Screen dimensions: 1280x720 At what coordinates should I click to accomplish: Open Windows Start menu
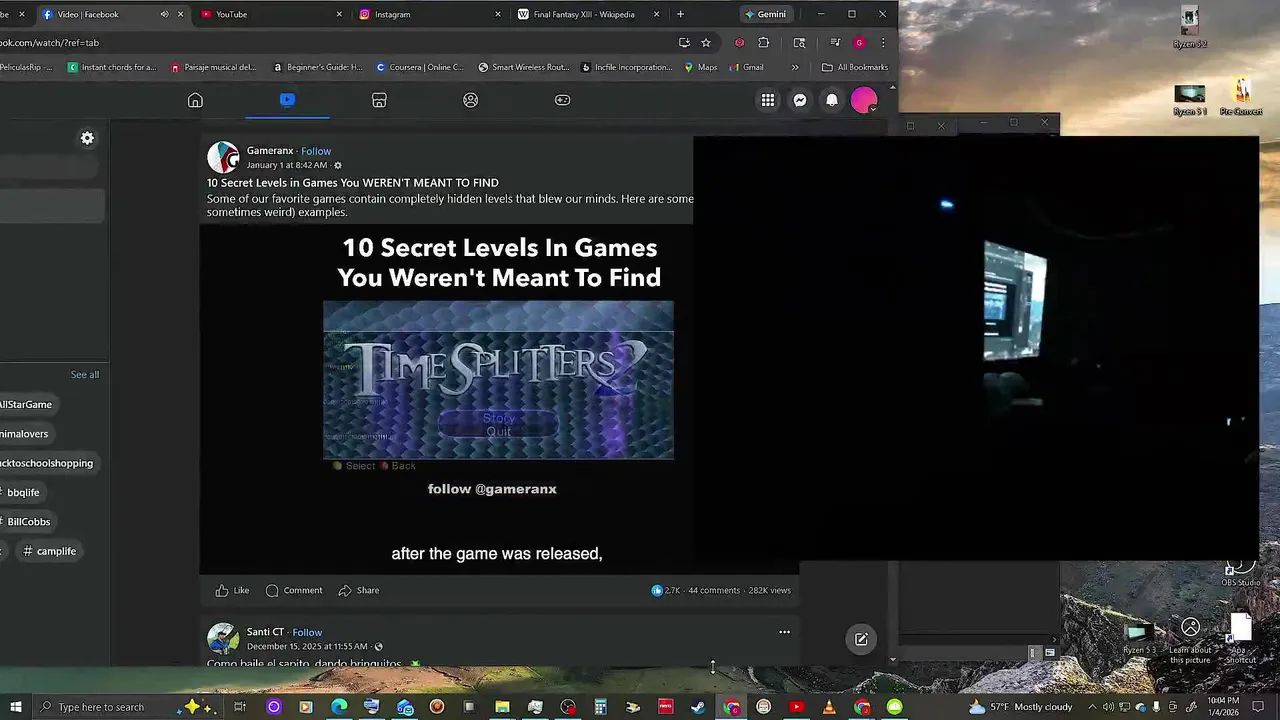click(x=16, y=707)
